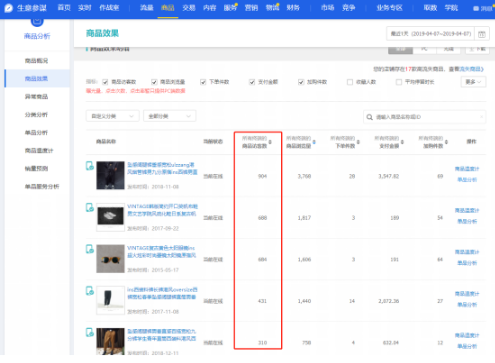The image size is (495, 363).
Task: Sort by 商品浏览量 using its sort arrows
Action: (x=314, y=142)
